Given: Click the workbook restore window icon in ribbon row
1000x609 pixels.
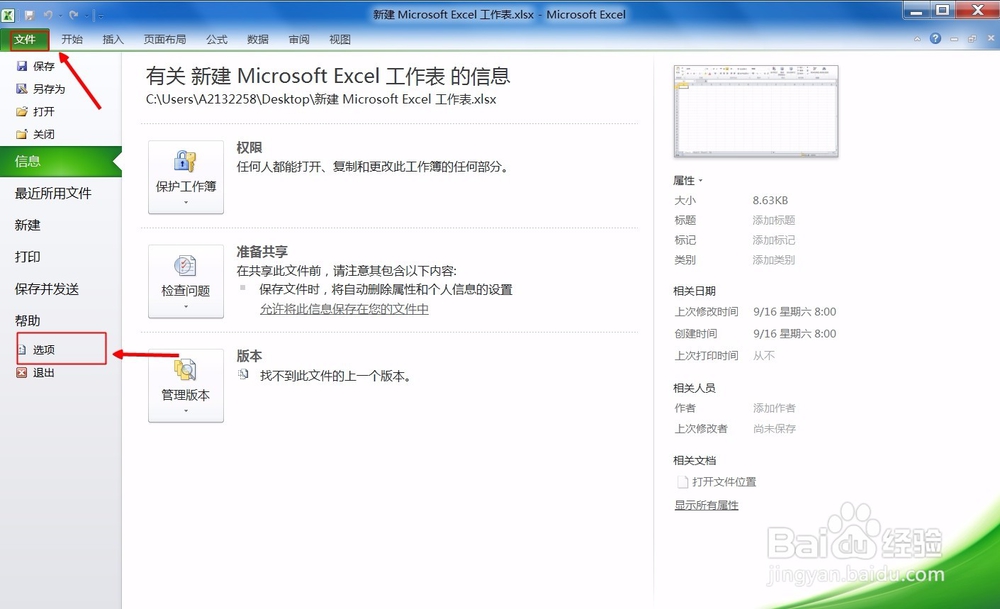Looking at the screenshot, I should point(972,39).
